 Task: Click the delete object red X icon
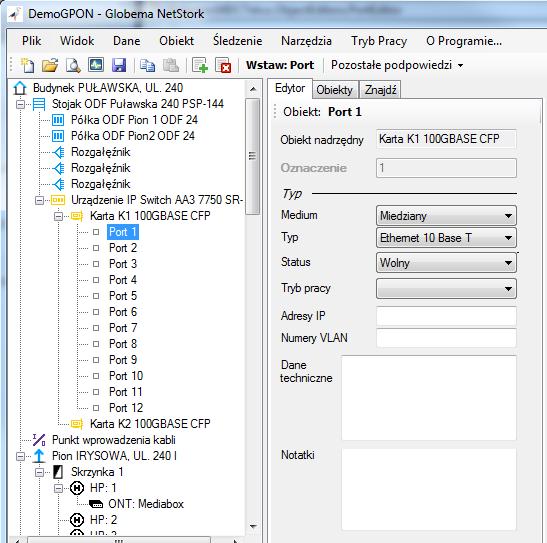(x=223, y=65)
